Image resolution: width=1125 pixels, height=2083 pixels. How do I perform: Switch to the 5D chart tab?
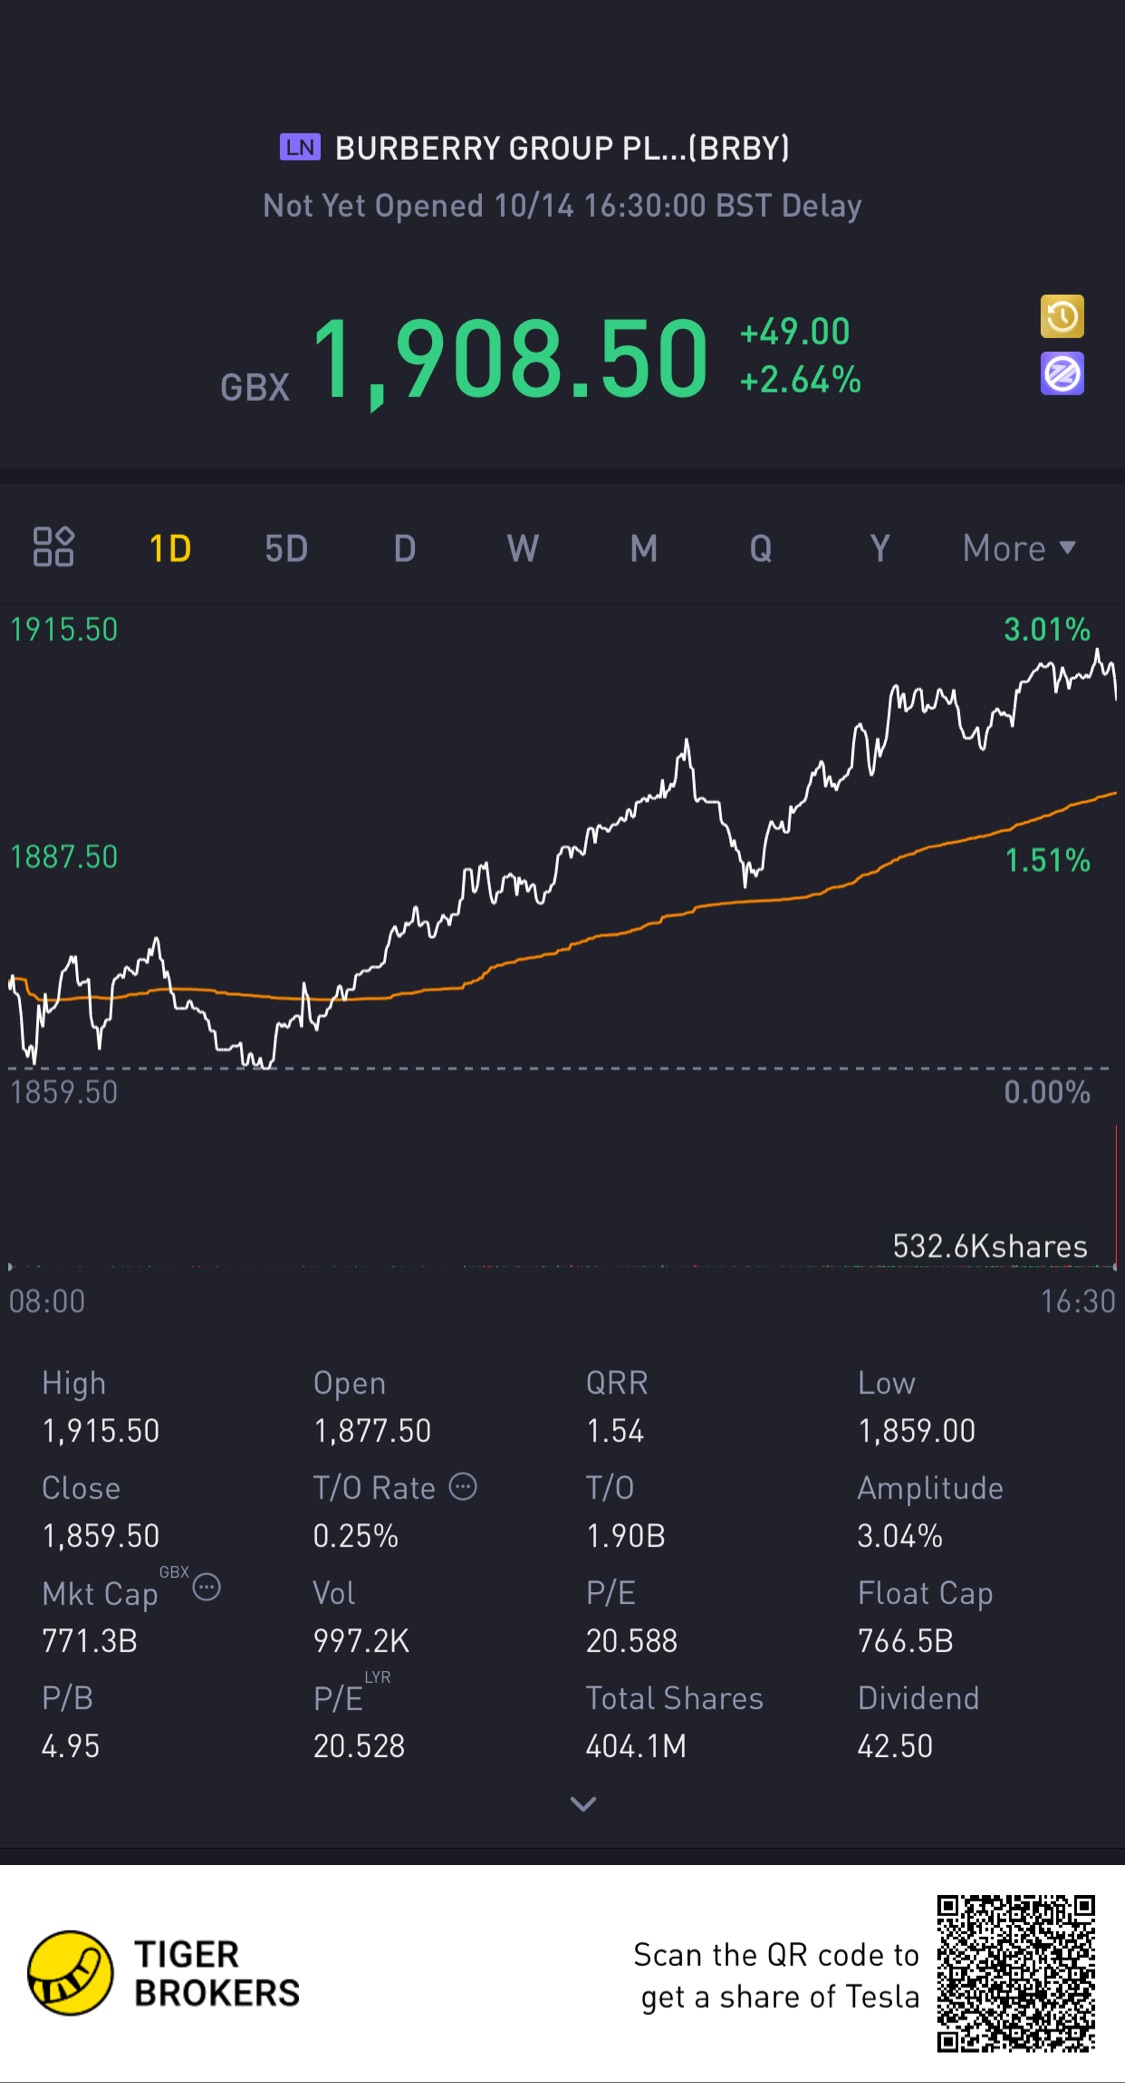click(286, 548)
